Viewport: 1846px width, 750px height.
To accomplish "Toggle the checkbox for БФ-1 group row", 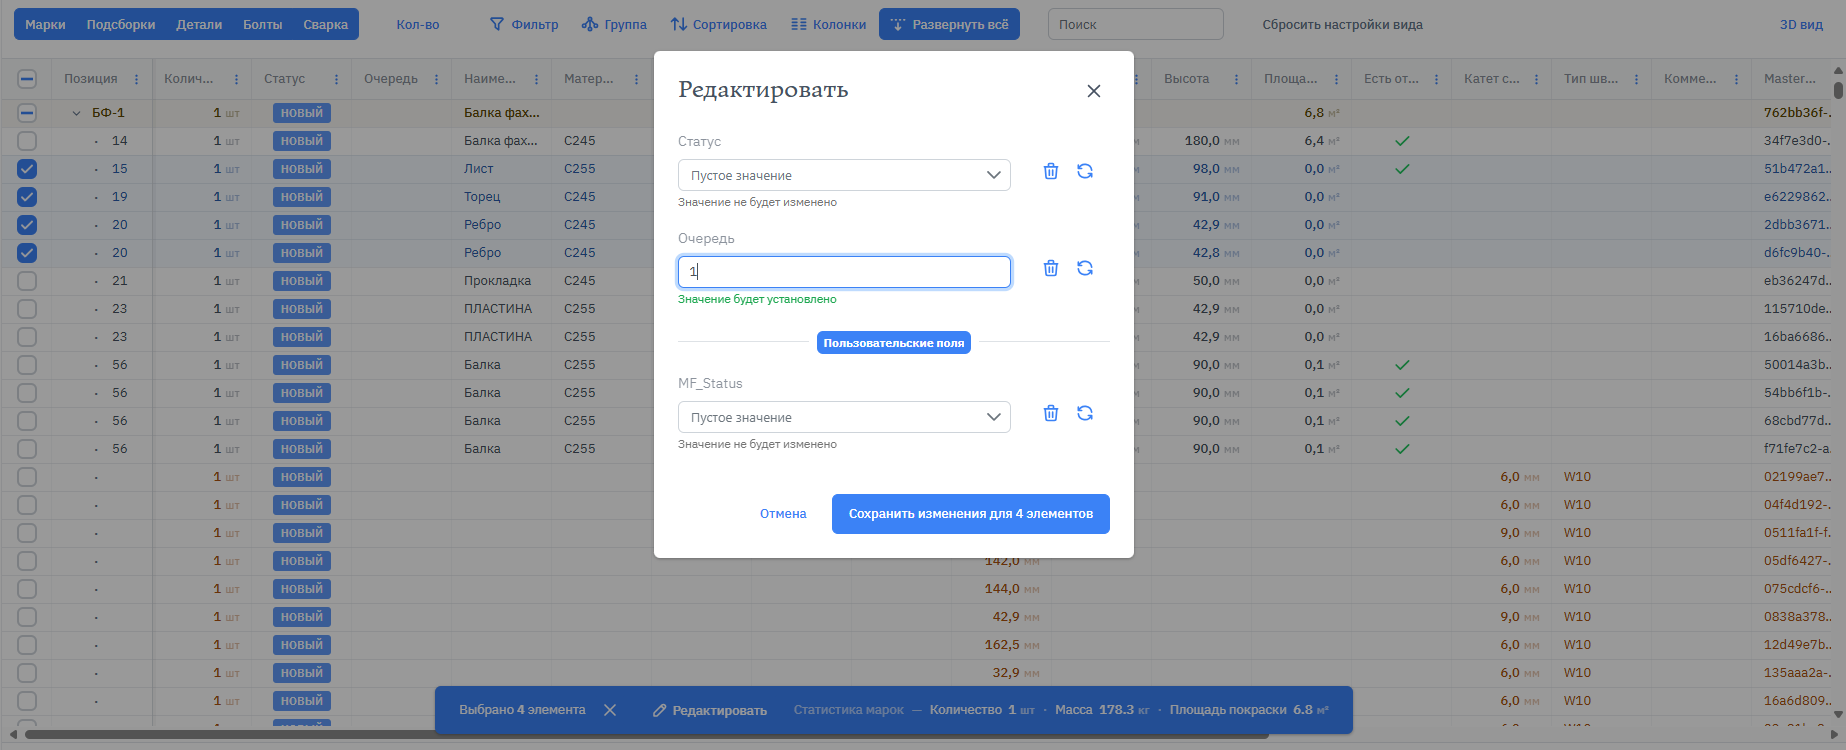I will [x=27, y=113].
